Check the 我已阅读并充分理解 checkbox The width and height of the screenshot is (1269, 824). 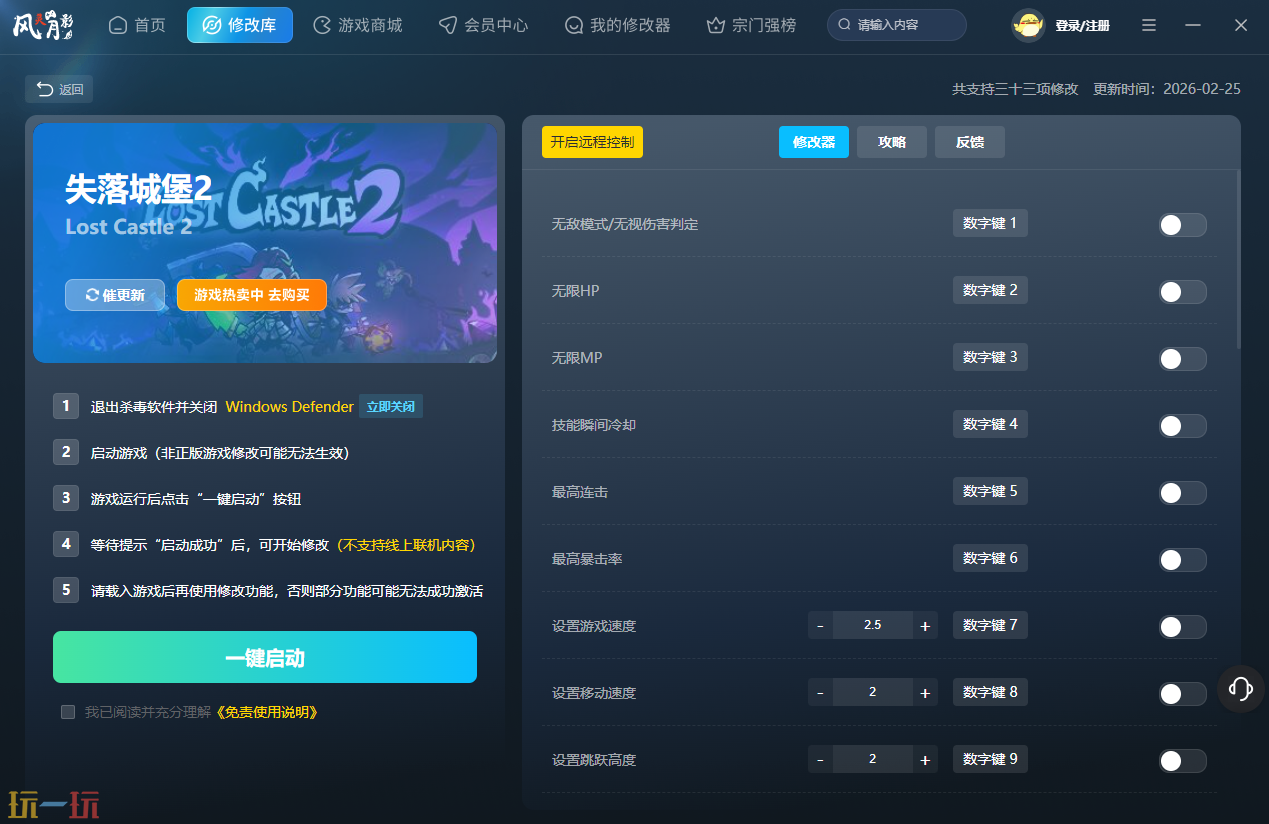[68, 712]
